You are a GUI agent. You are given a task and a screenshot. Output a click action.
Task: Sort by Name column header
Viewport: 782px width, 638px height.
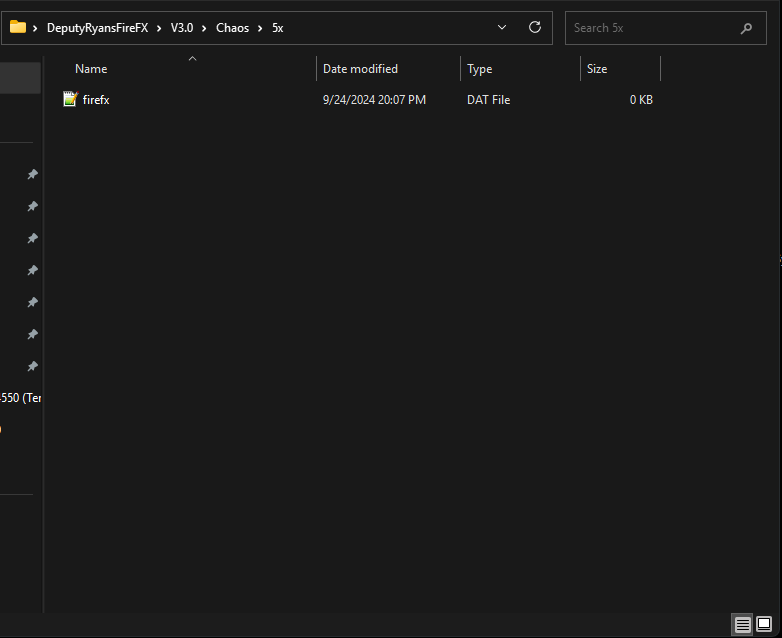tap(91, 69)
